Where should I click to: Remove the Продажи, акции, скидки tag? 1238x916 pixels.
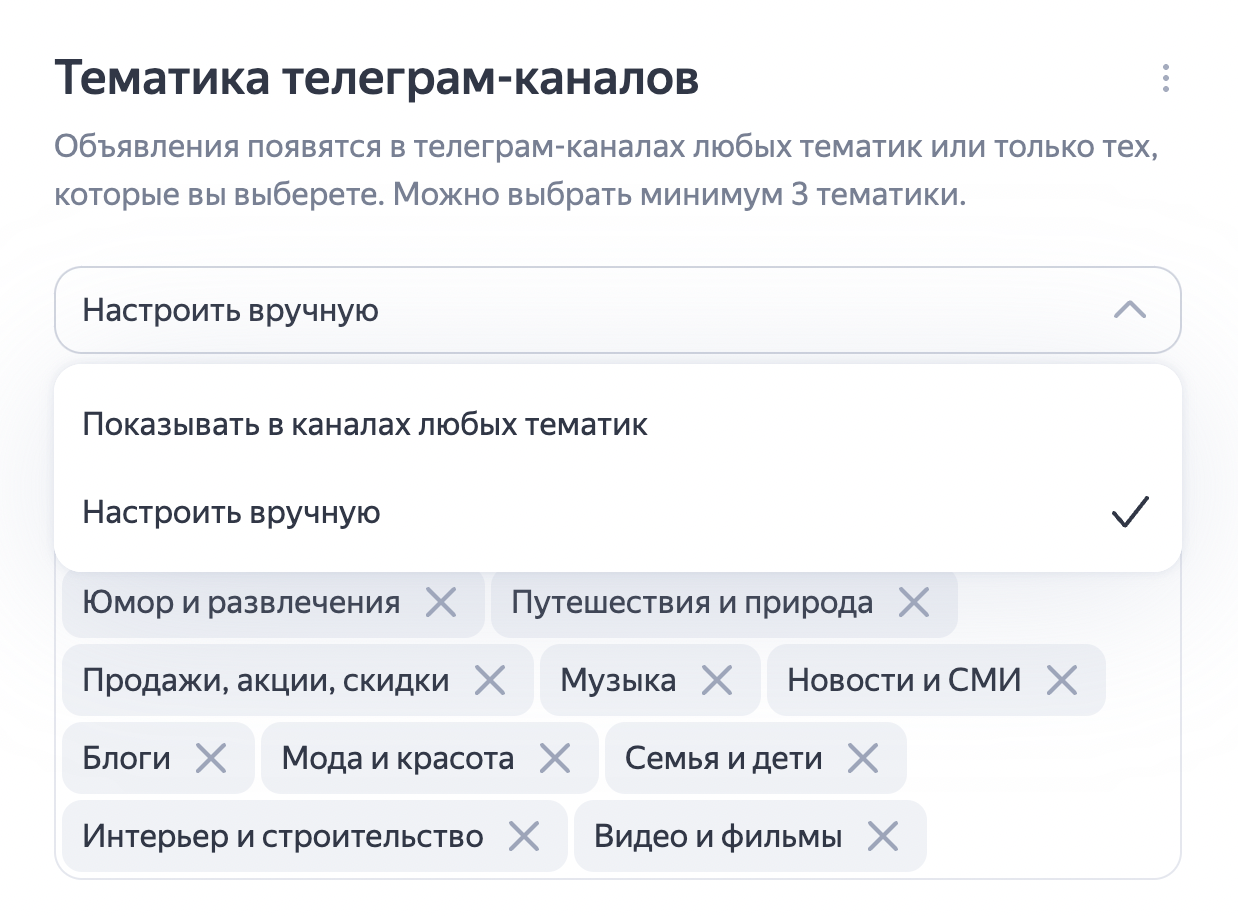point(489,681)
